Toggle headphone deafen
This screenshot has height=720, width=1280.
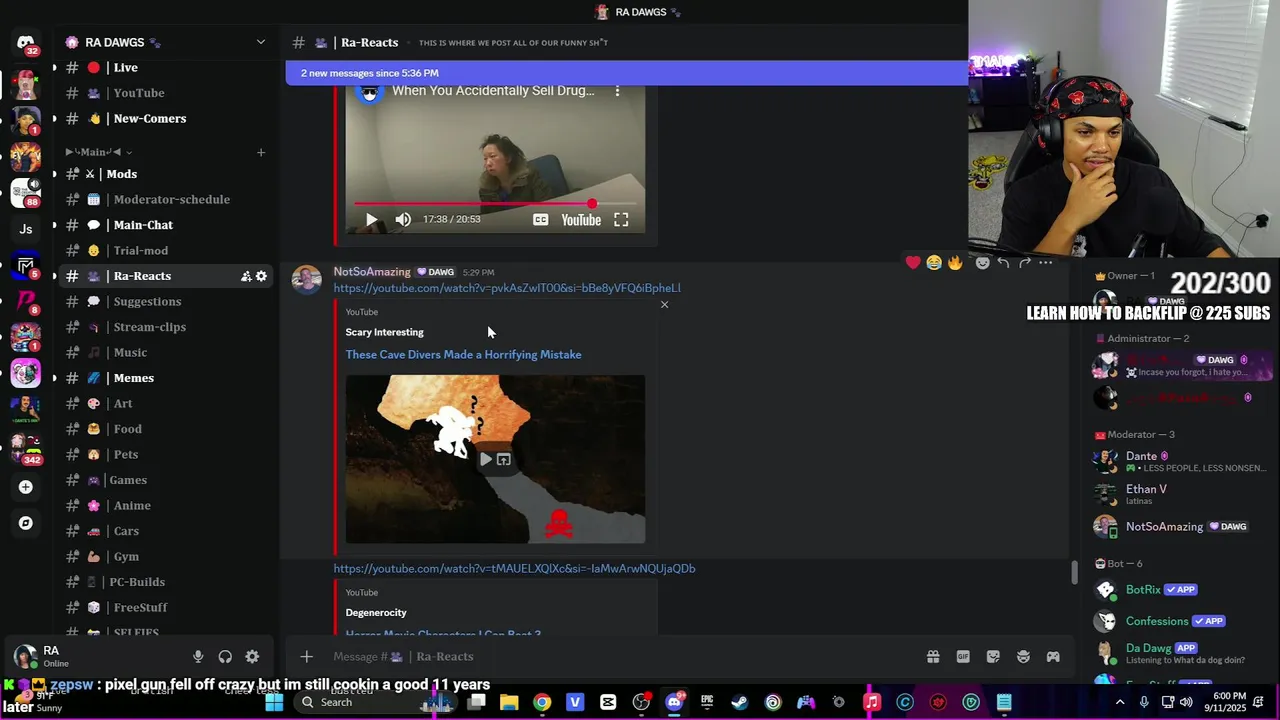(225, 657)
